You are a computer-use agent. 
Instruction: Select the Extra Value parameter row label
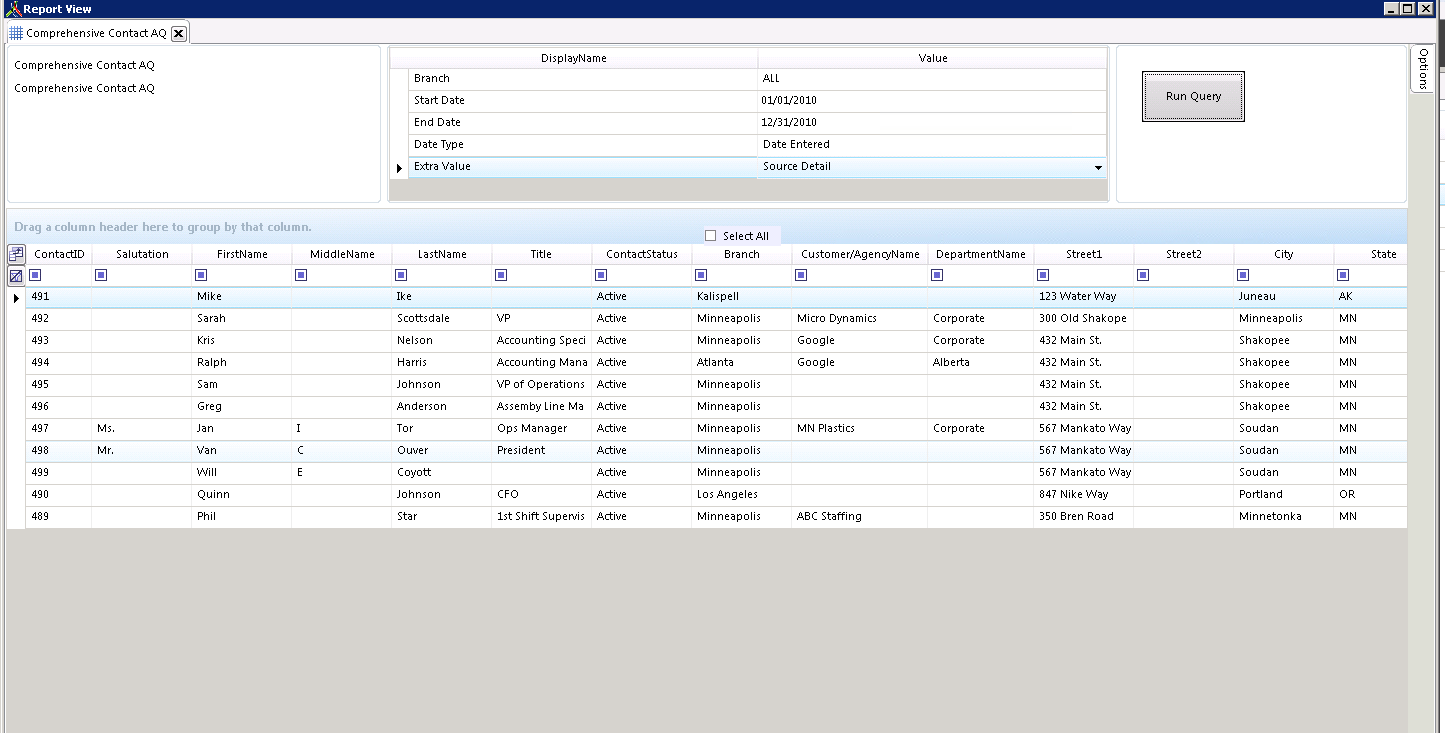coord(583,166)
